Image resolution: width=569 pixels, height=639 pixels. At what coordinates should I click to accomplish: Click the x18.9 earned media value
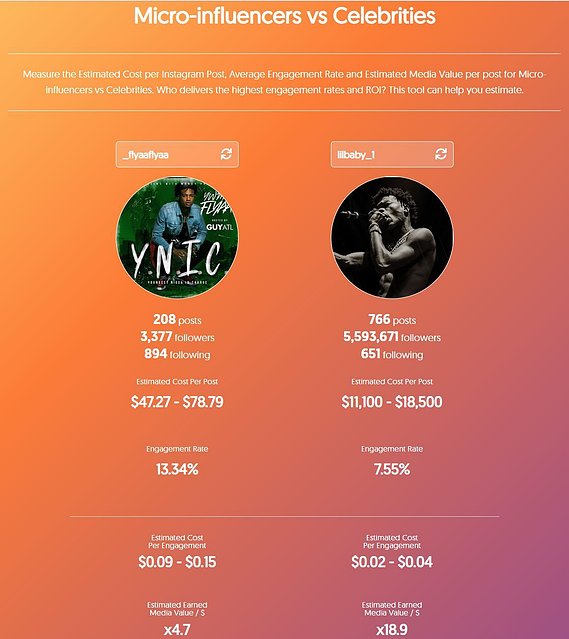392,630
